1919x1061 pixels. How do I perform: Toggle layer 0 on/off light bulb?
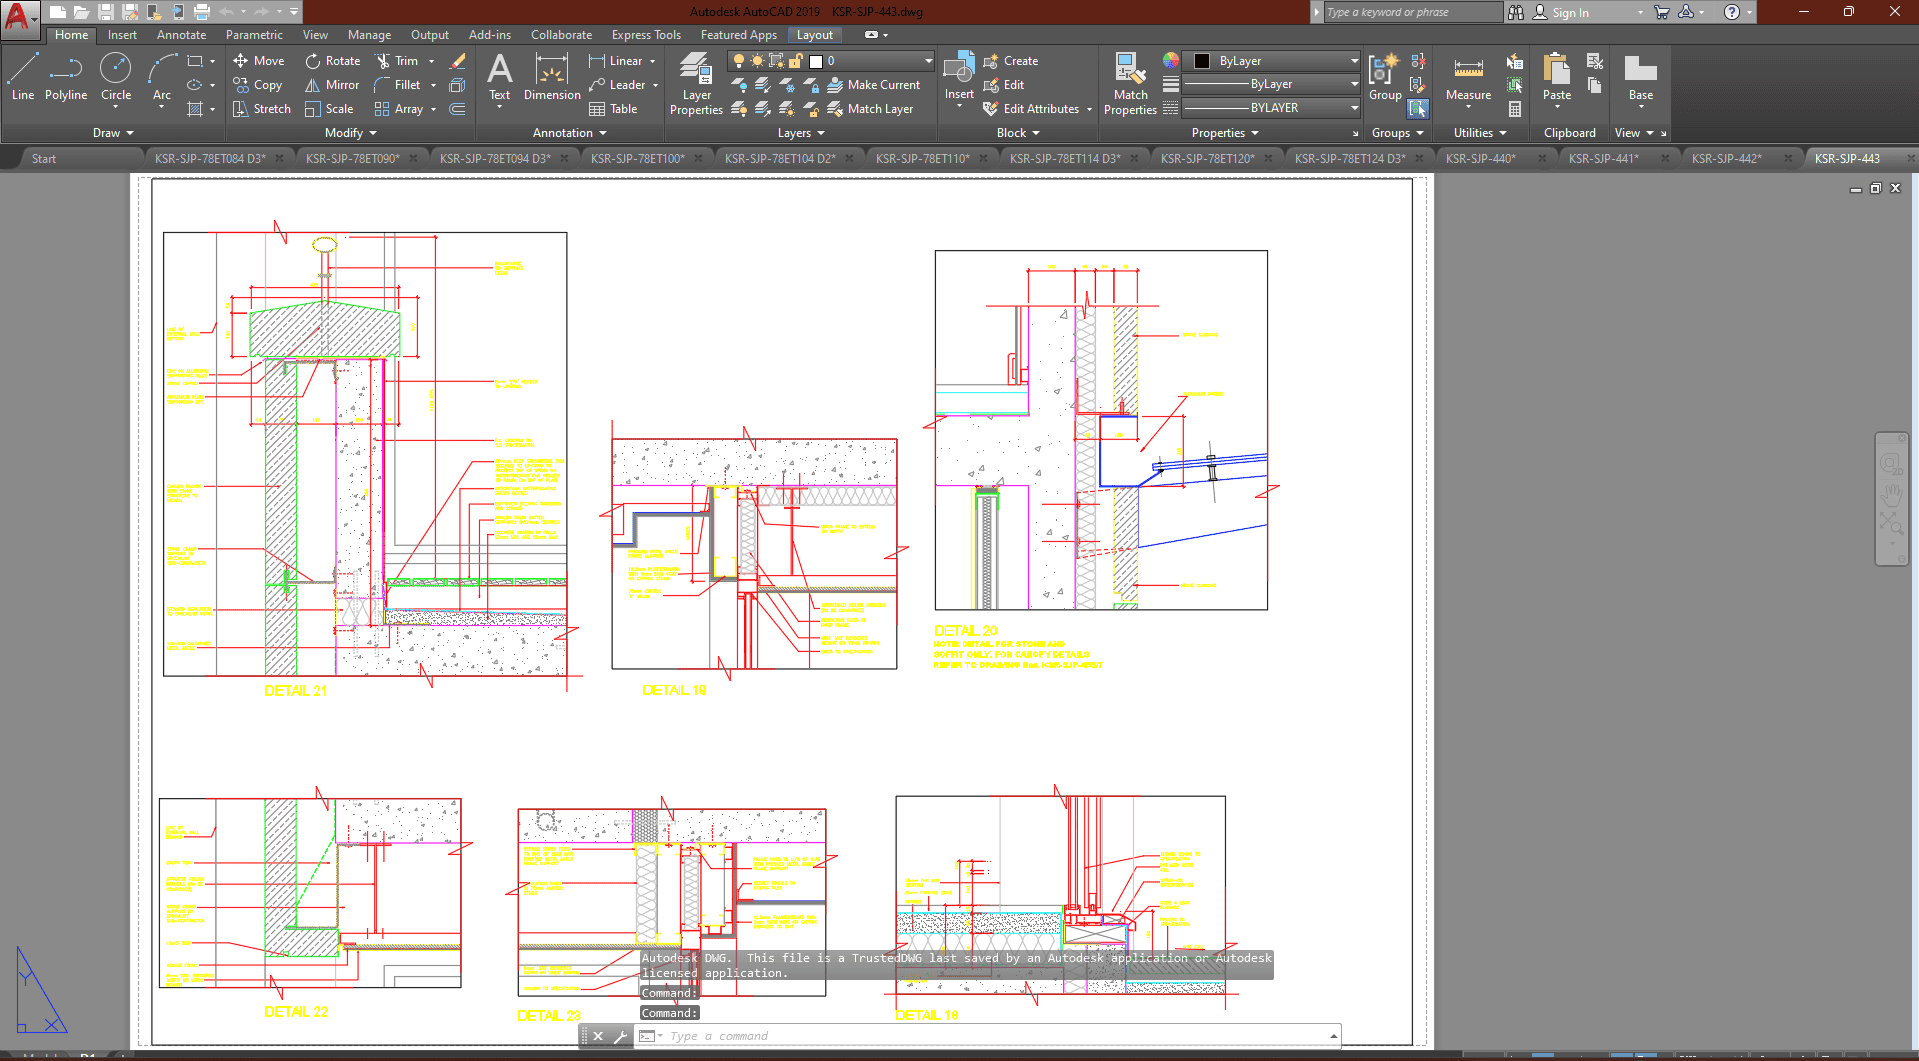pyautogui.click(x=739, y=61)
